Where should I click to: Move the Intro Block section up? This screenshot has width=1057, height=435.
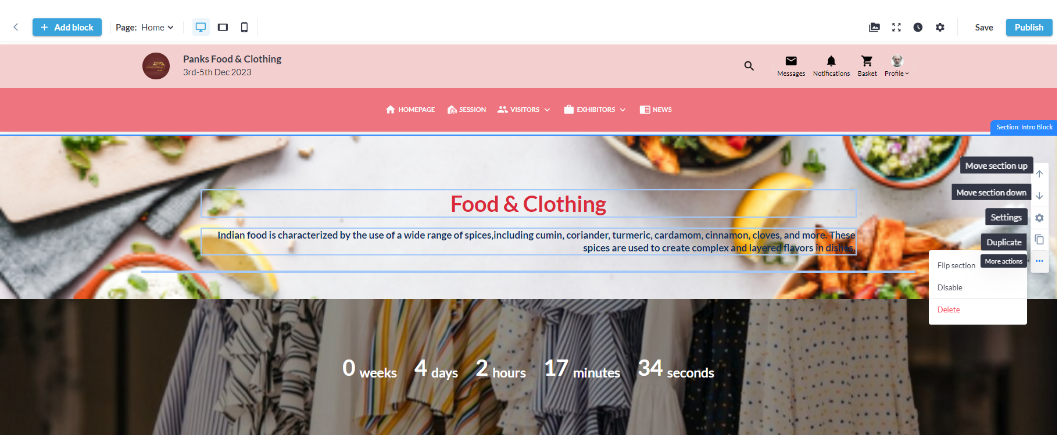1039,173
